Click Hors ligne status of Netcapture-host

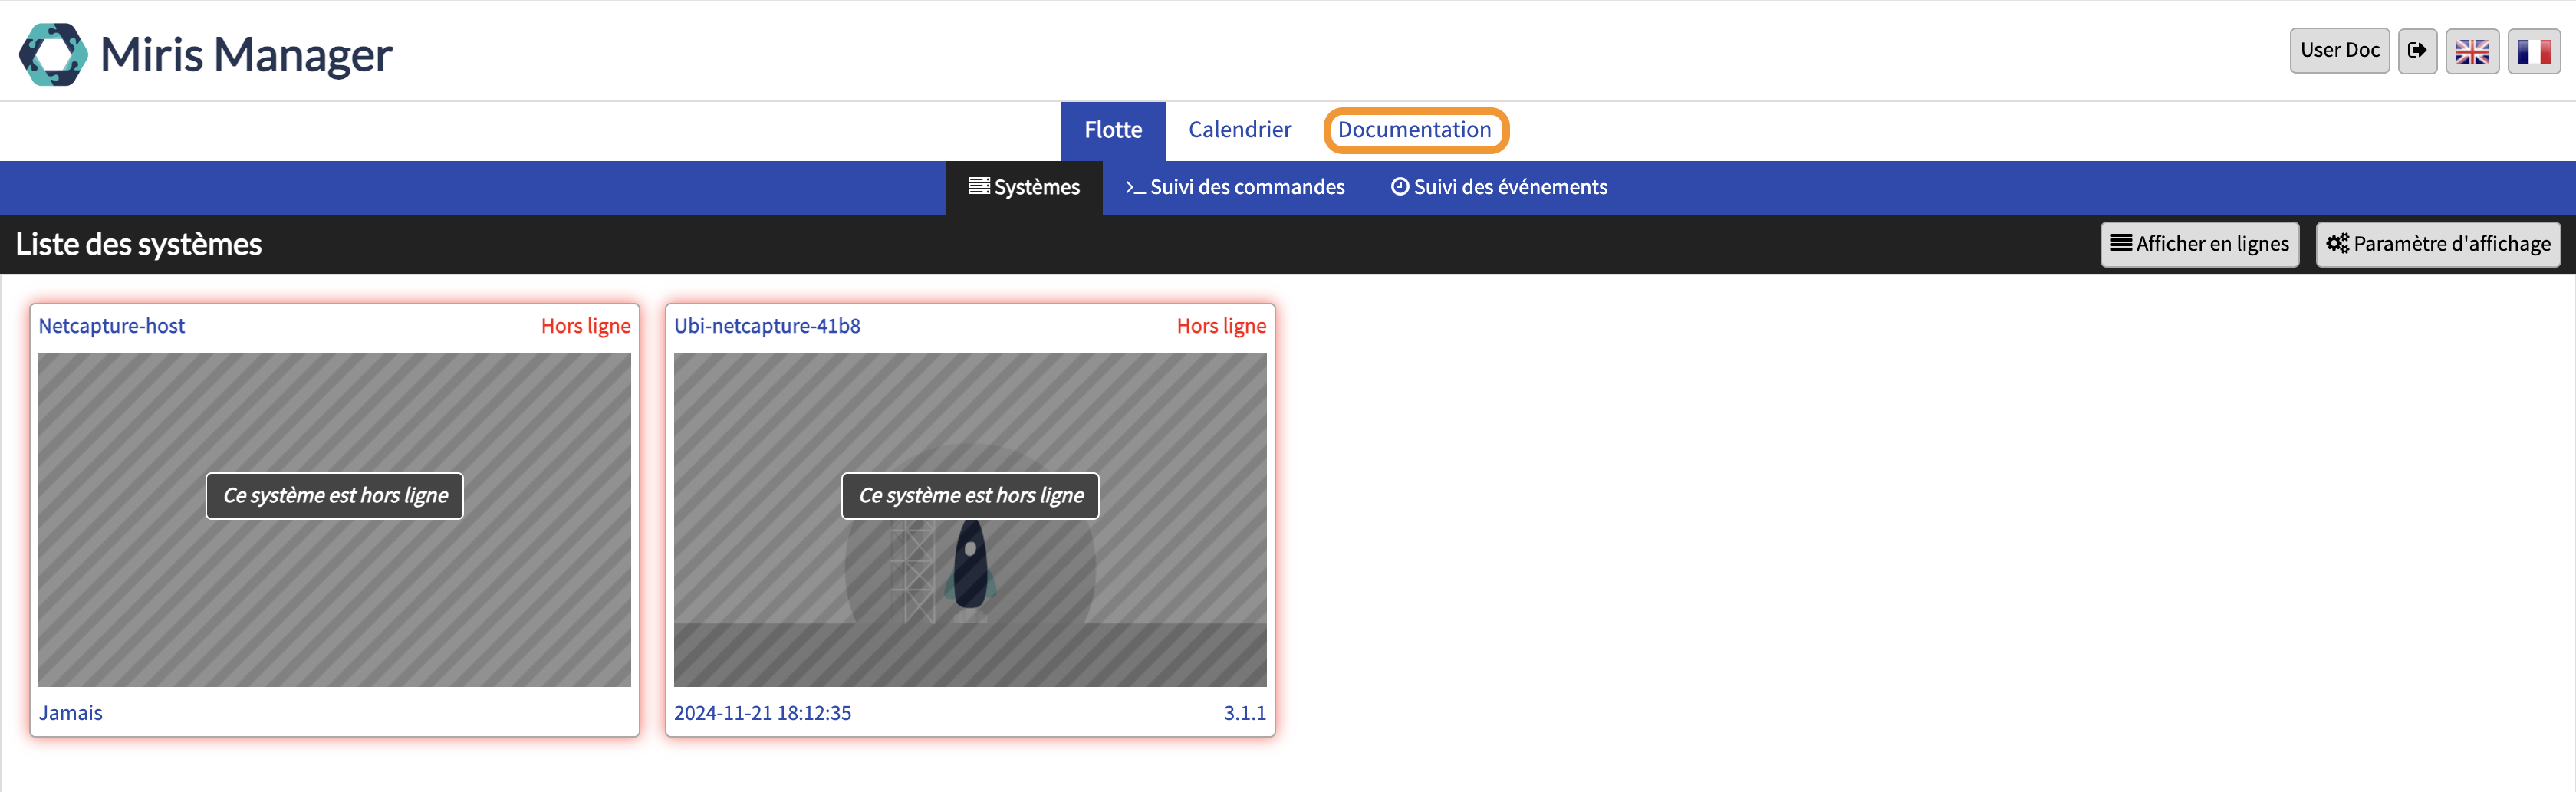click(585, 326)
